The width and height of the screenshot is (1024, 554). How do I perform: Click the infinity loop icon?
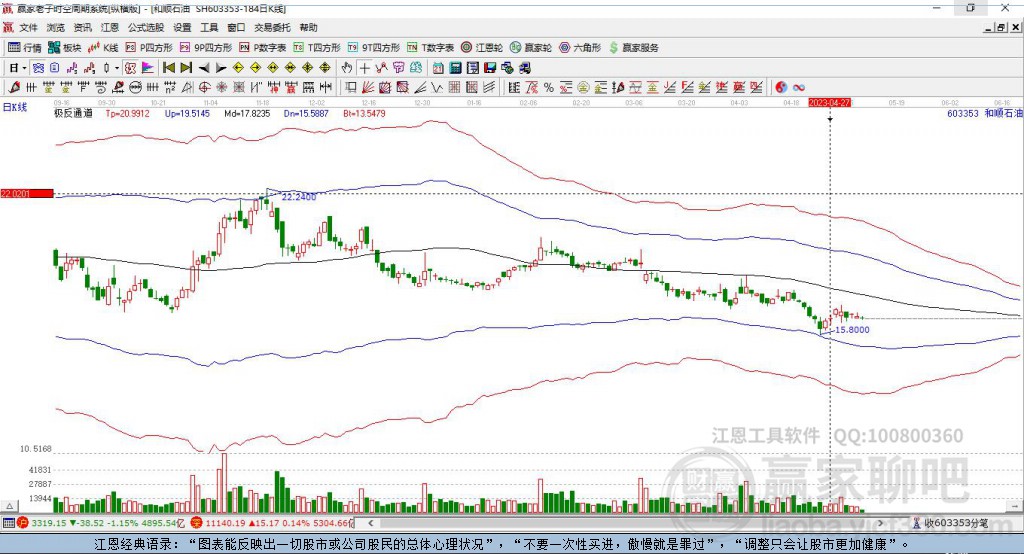(x=798, y=87)
